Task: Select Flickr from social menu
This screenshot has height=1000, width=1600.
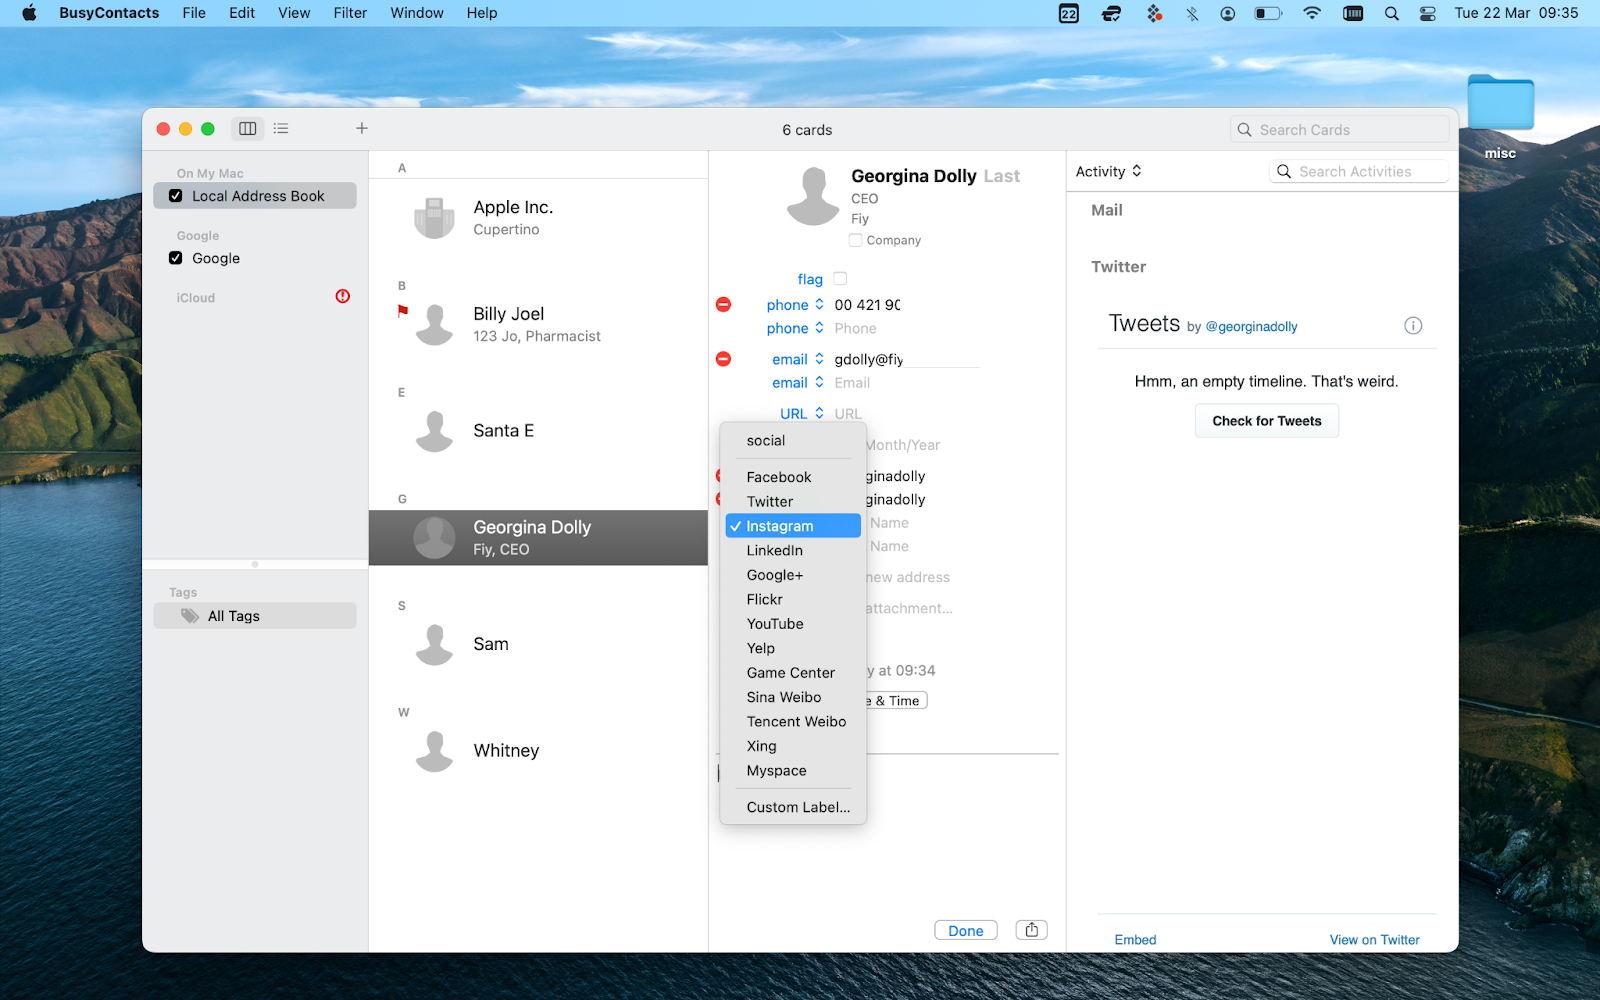Action: (x=793, y=600)
